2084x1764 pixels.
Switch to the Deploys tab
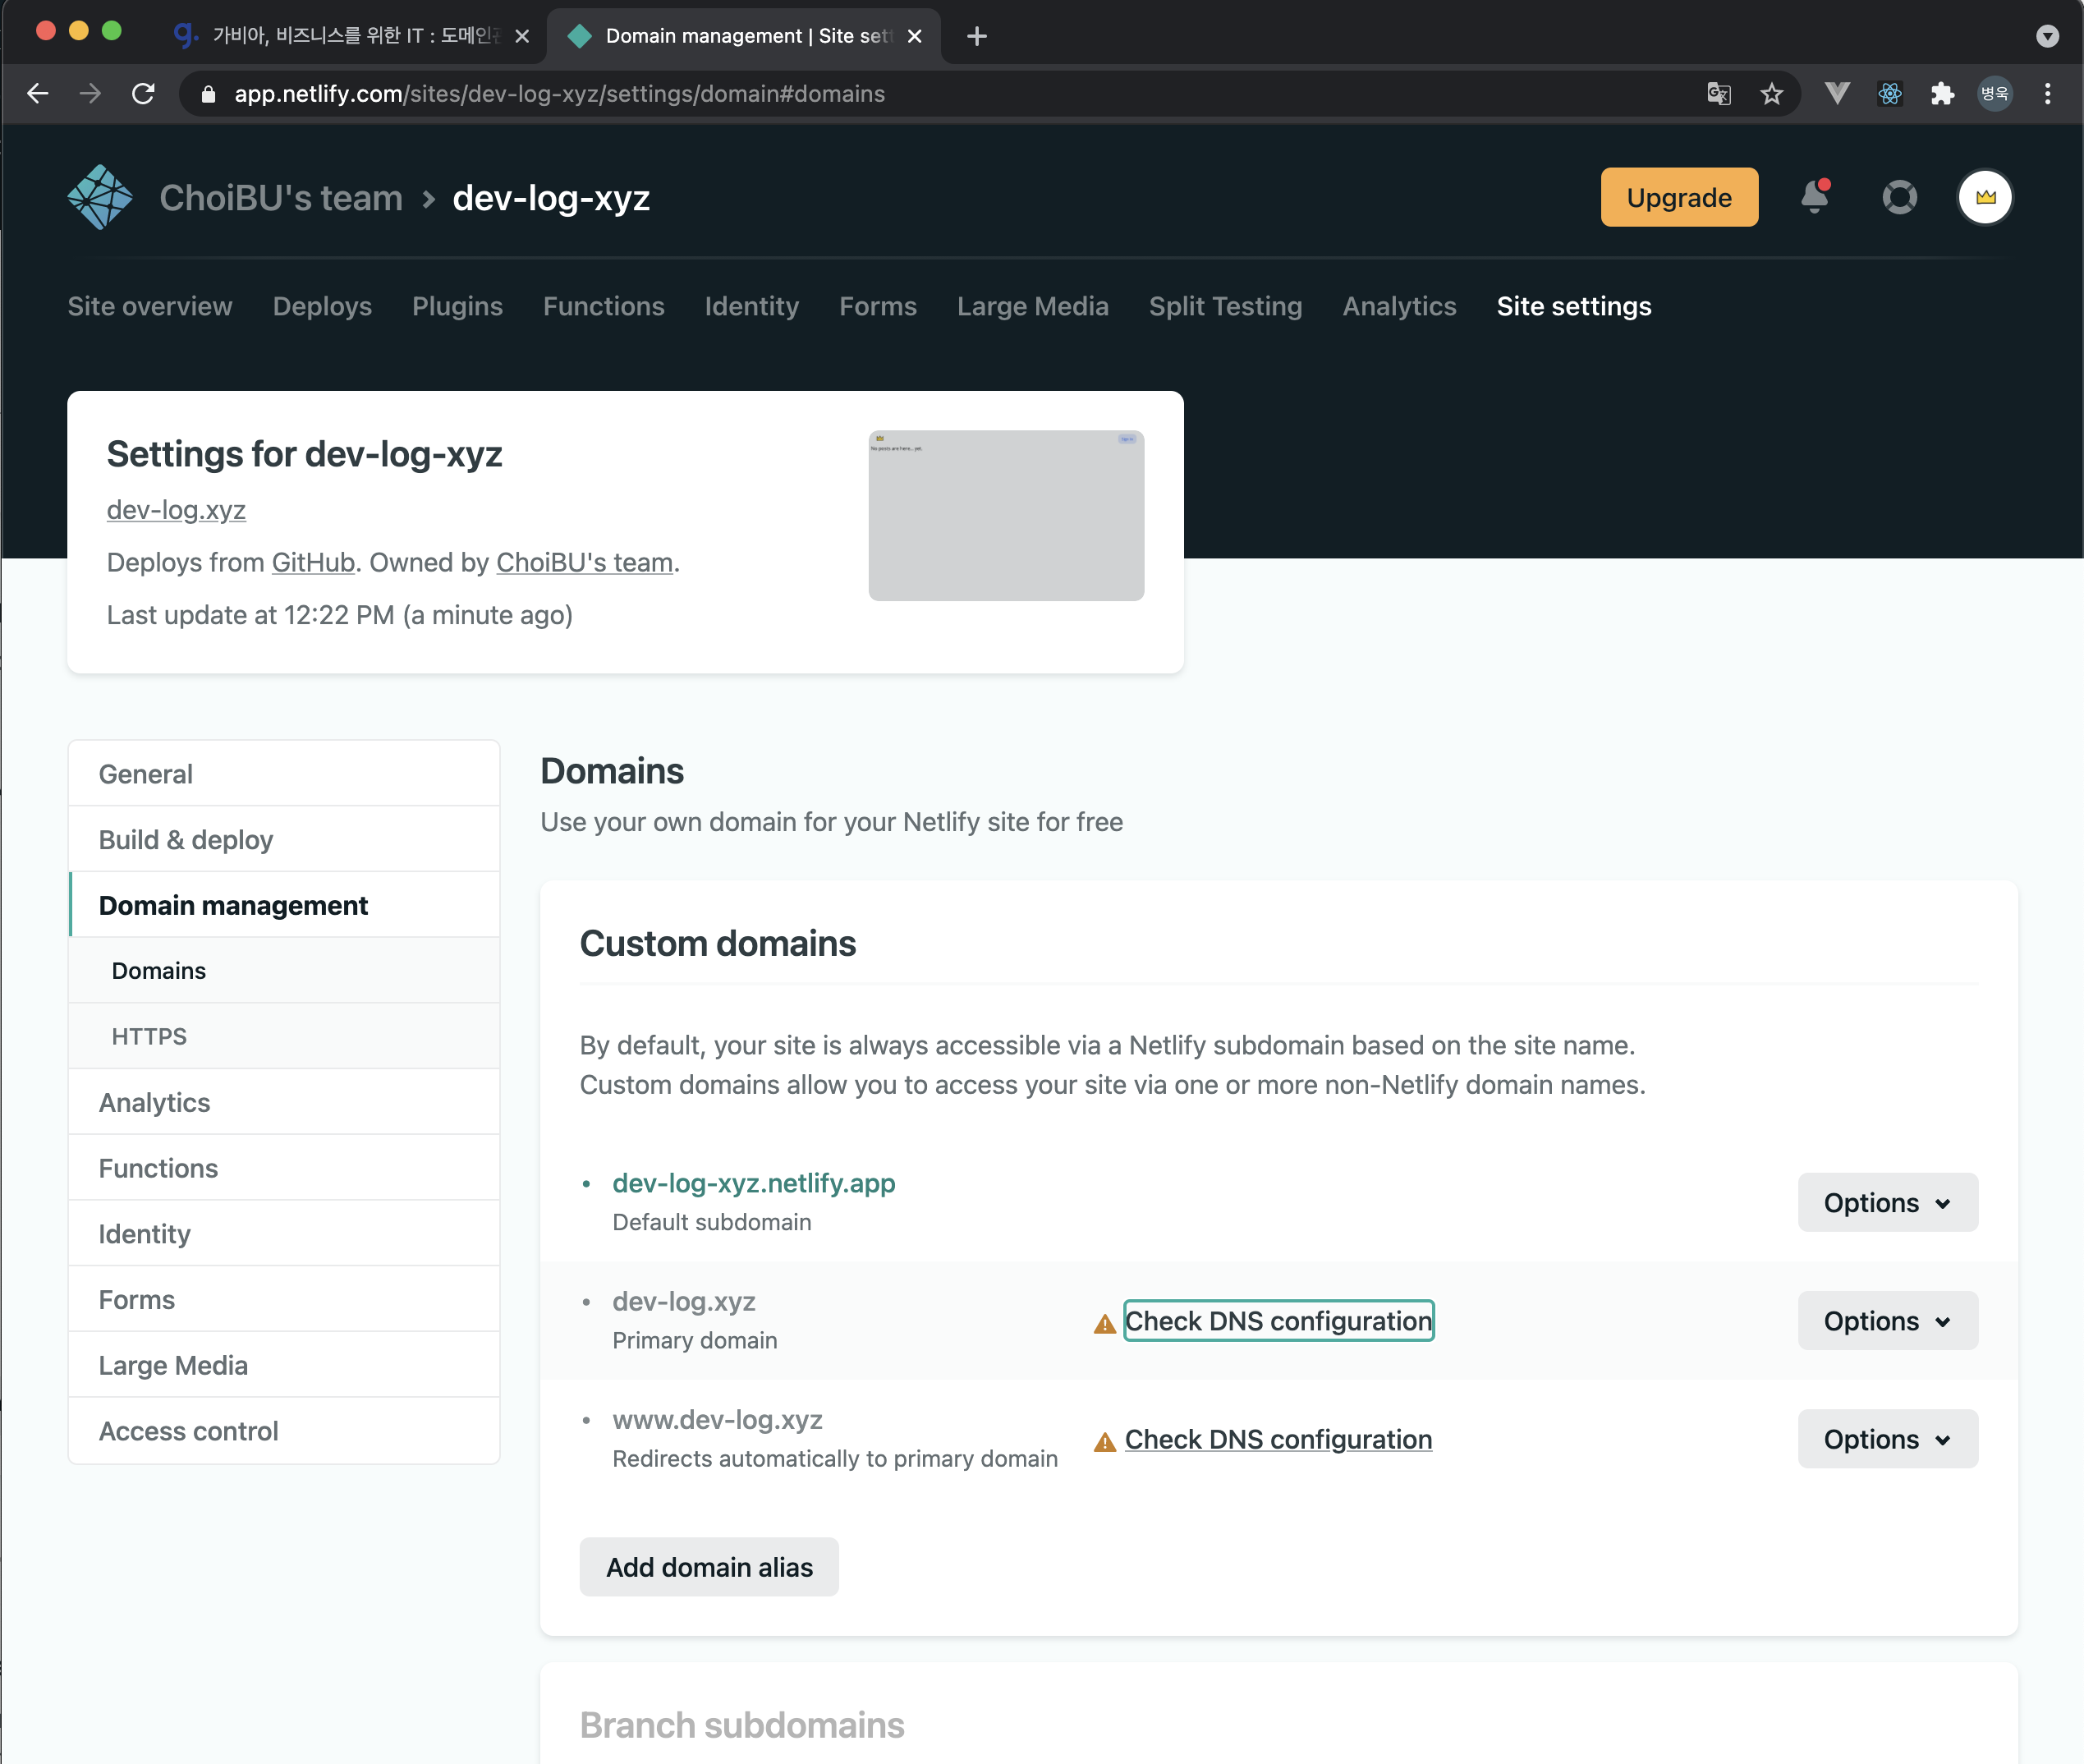click(x=322, y=306)
